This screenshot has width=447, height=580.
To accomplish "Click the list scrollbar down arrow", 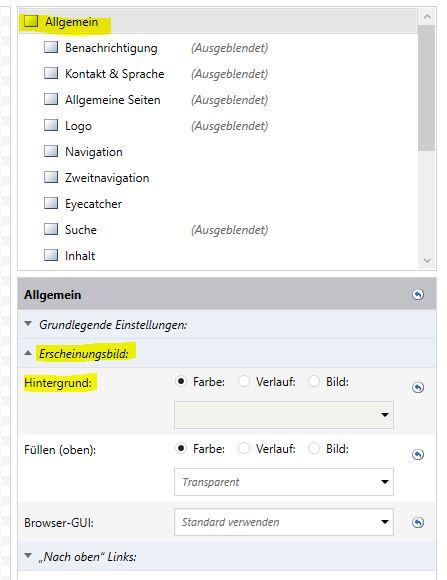I will [x=427, y=260].
